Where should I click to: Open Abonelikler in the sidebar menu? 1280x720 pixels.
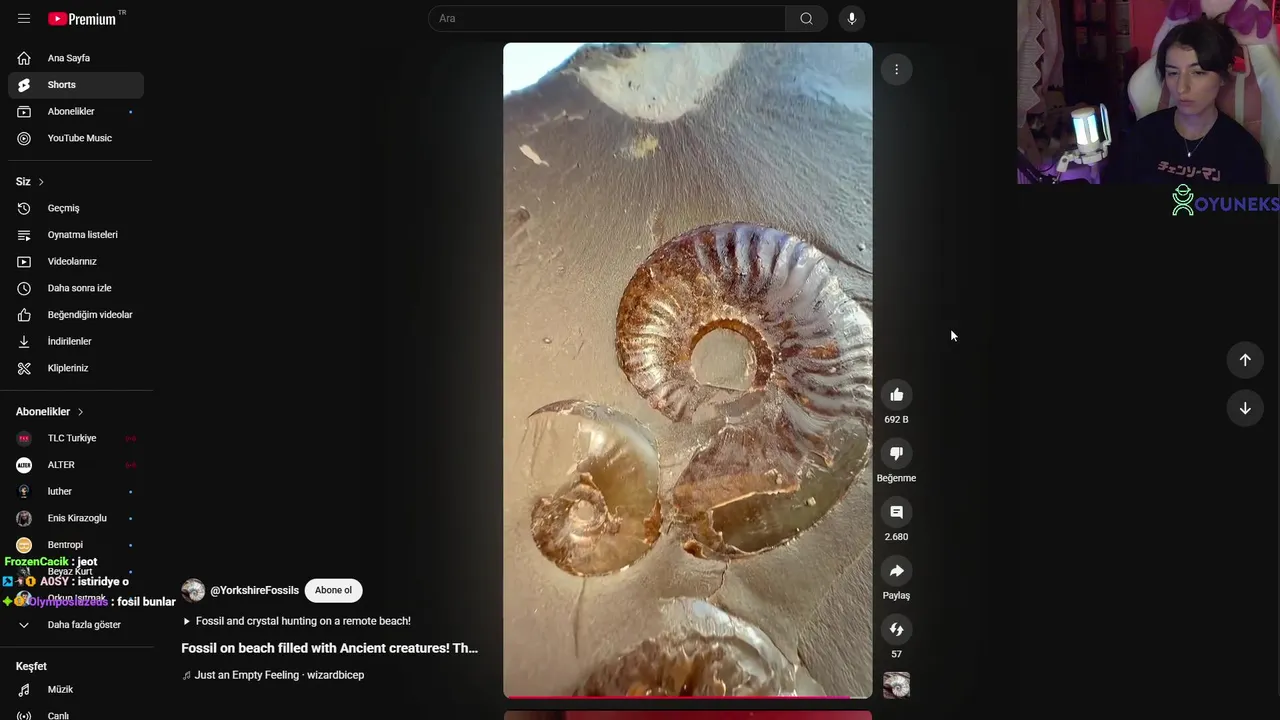(76, 111)
